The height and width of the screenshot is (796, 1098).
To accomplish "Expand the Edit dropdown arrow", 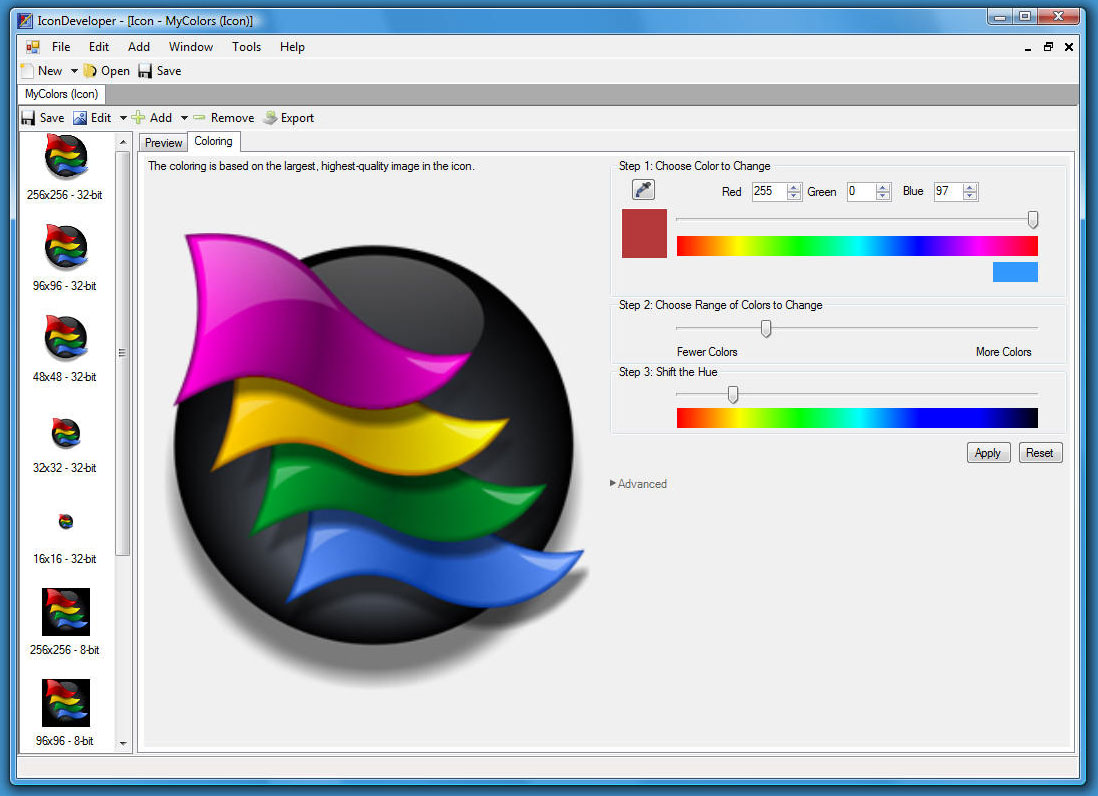I will point(123,118).
